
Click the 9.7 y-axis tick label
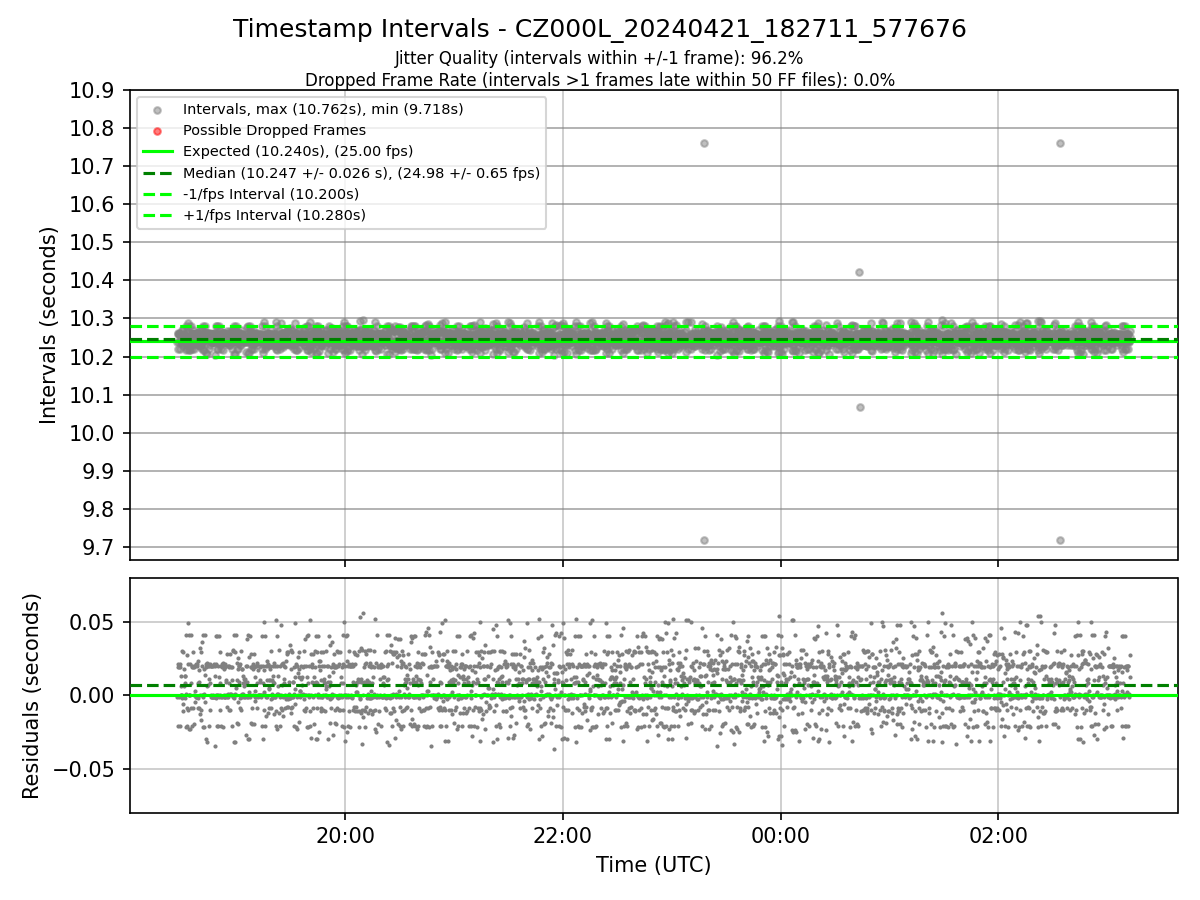coord(100,547)
